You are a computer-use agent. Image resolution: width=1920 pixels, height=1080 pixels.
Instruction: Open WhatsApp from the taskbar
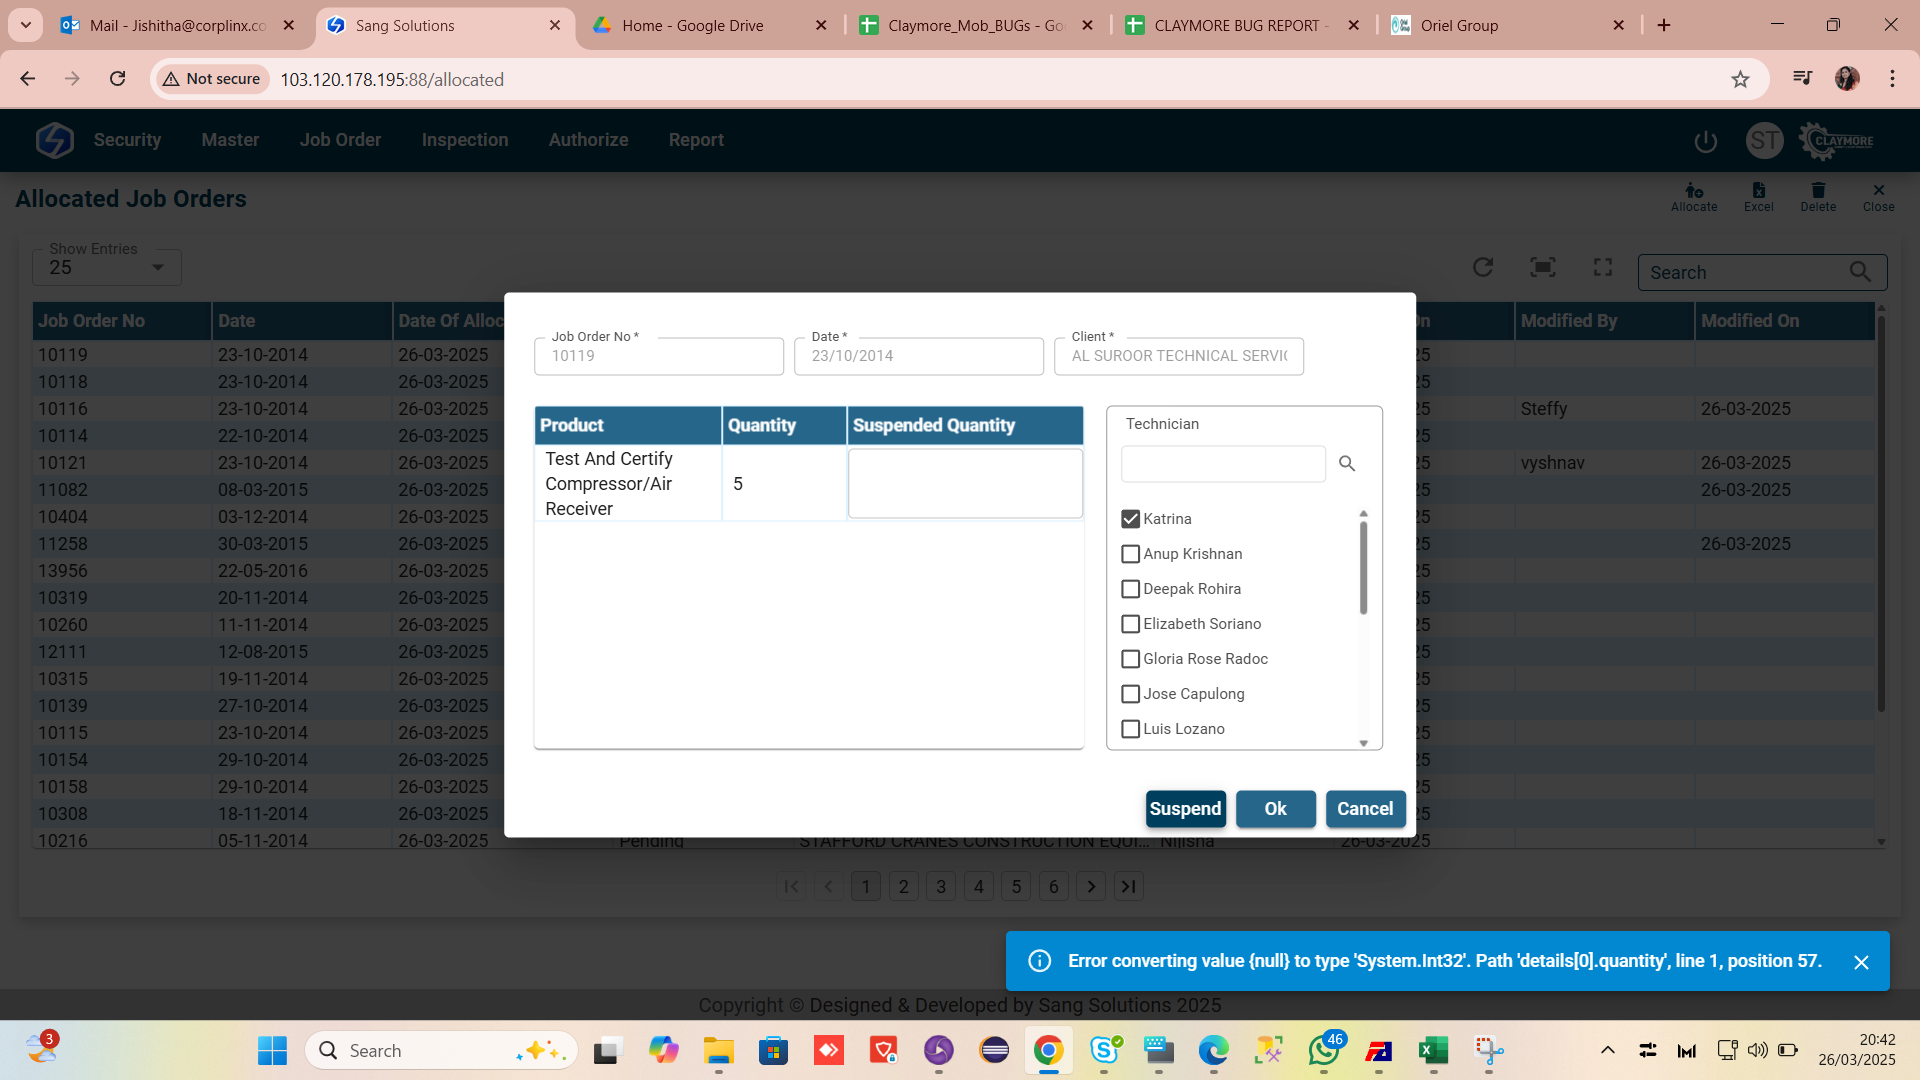click(x=1323, y=1051)
